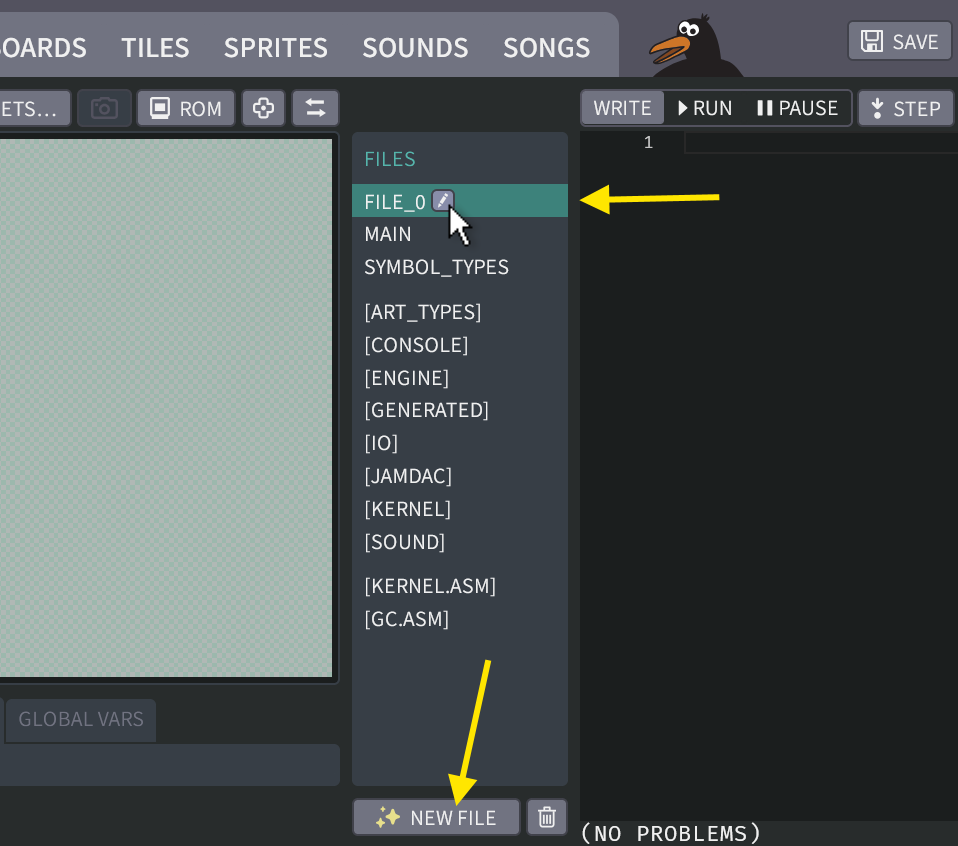The image size is (958, 846).
Task: Click the swap arrows icon
Action: (x=314, y=107)
